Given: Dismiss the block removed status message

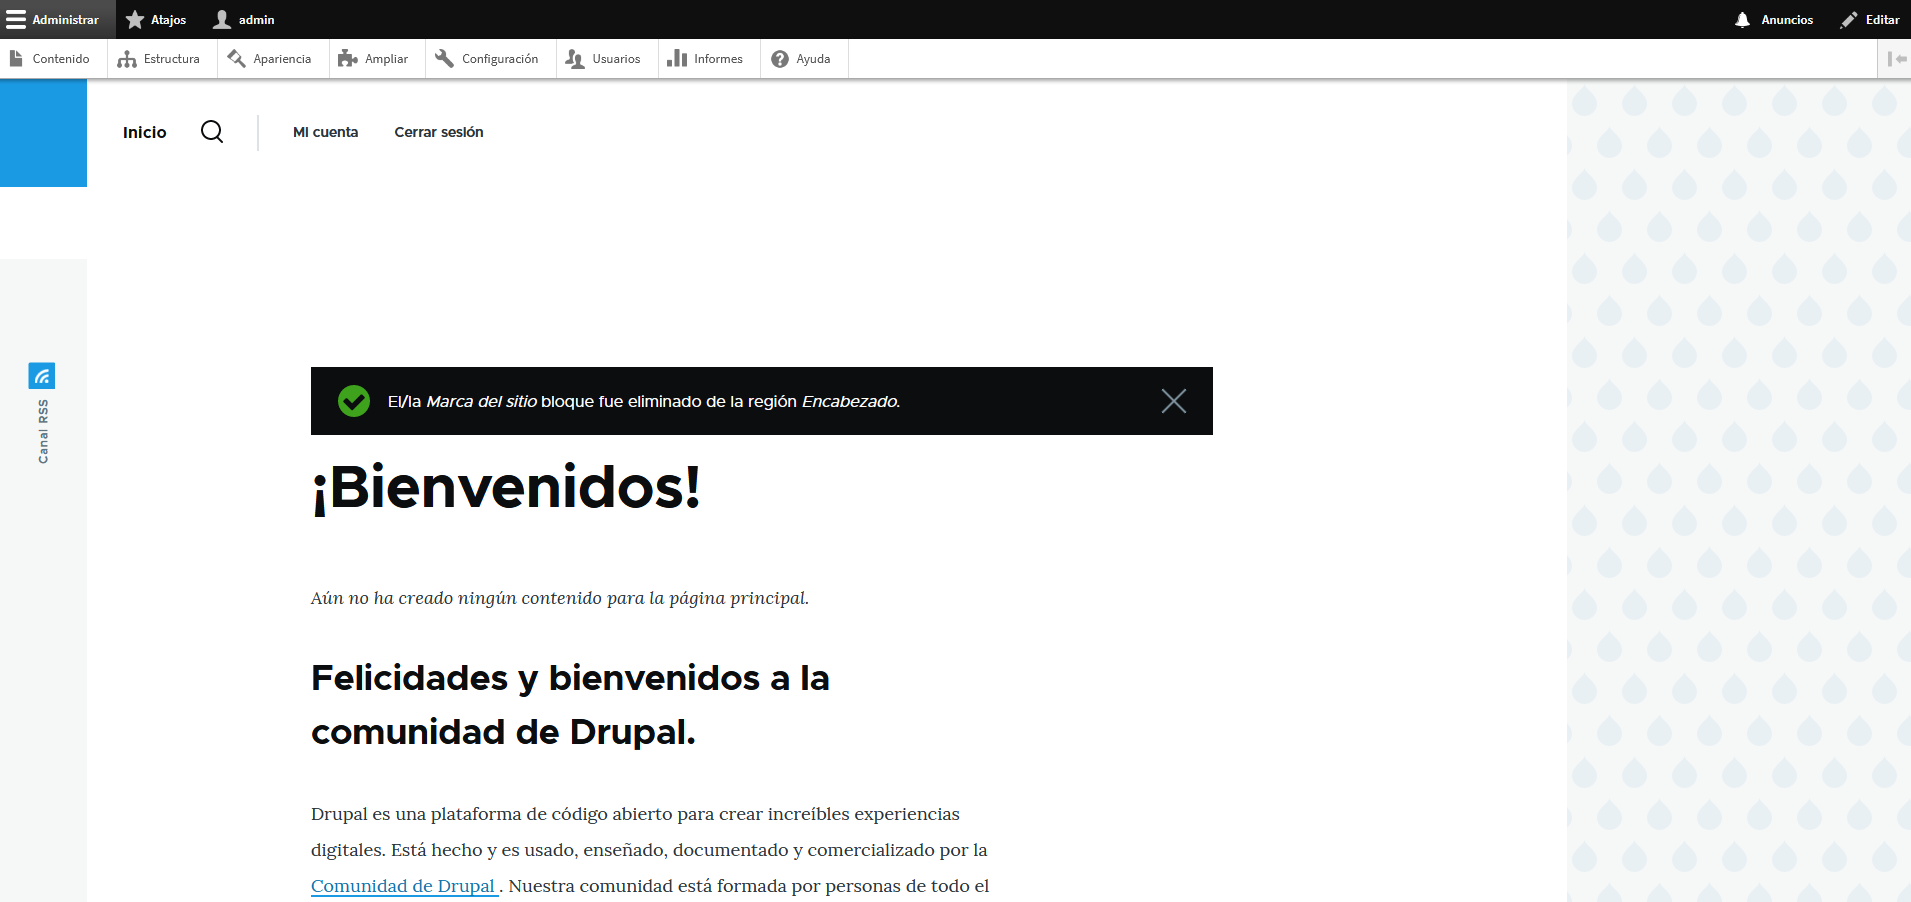Looking at the screenshot, I should click(1173, 401).
